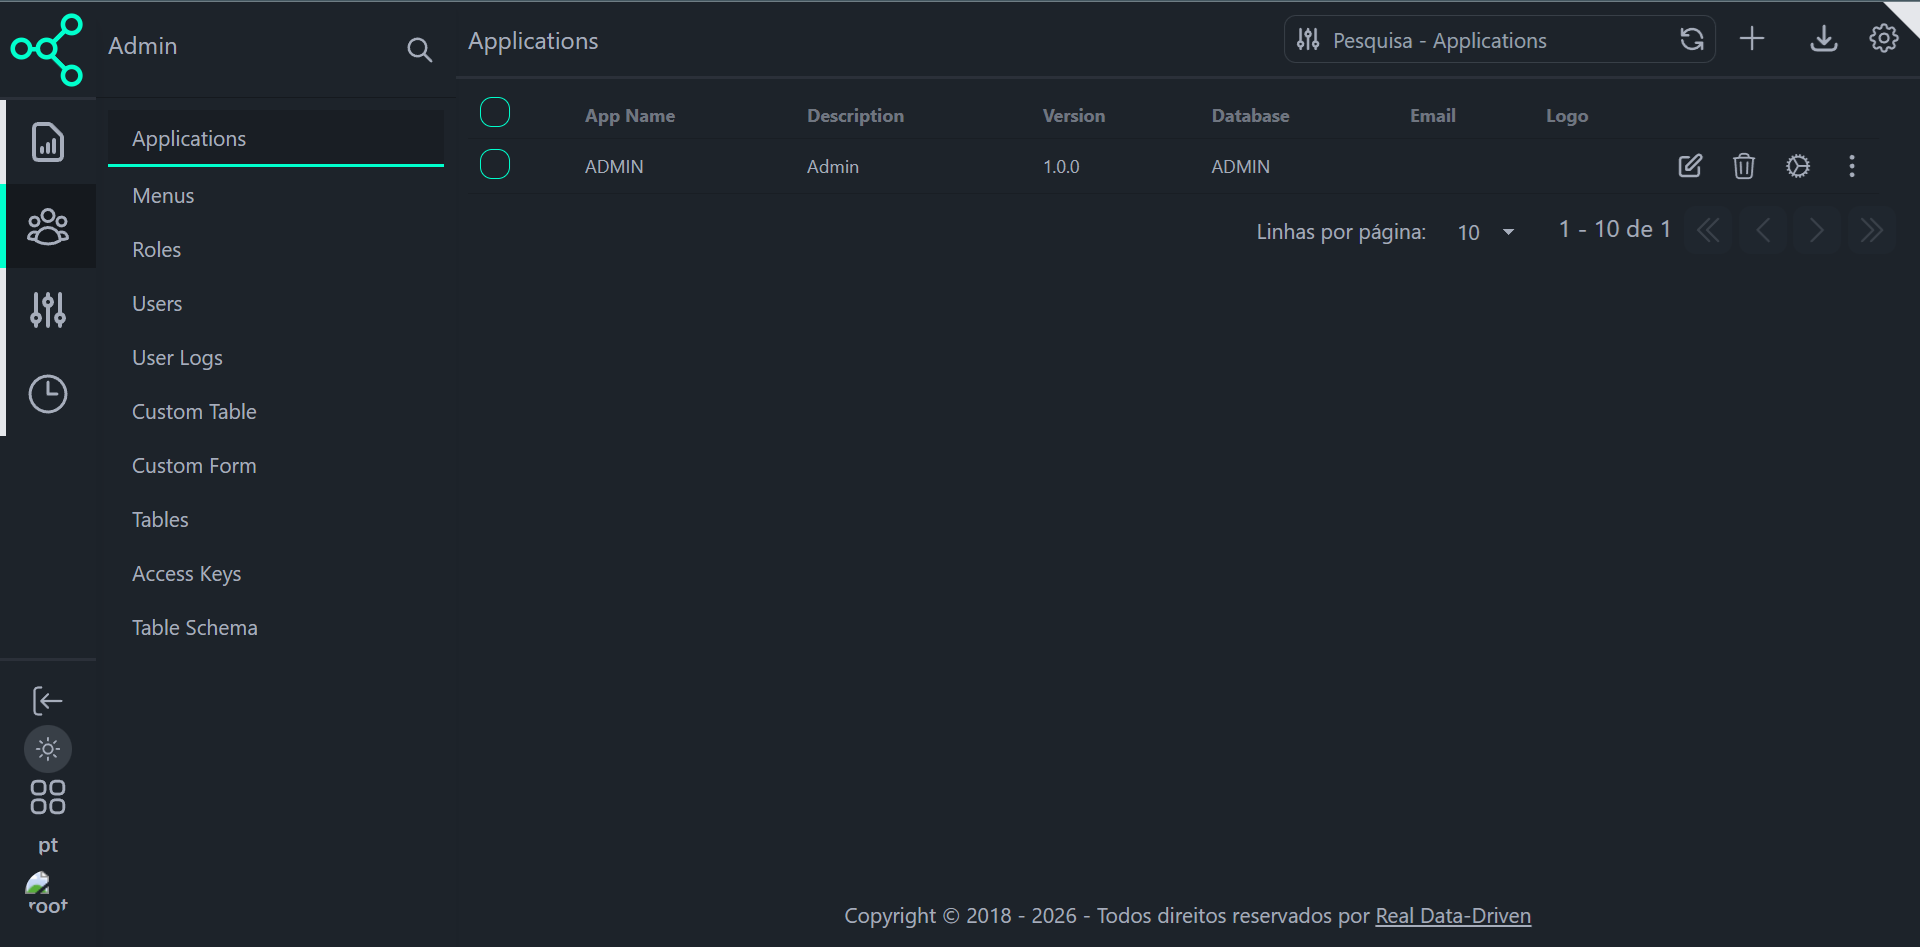Click the logout icon at sidebar bottom
This screenshot has width=1920, height=947.
[x=47, y=700]
